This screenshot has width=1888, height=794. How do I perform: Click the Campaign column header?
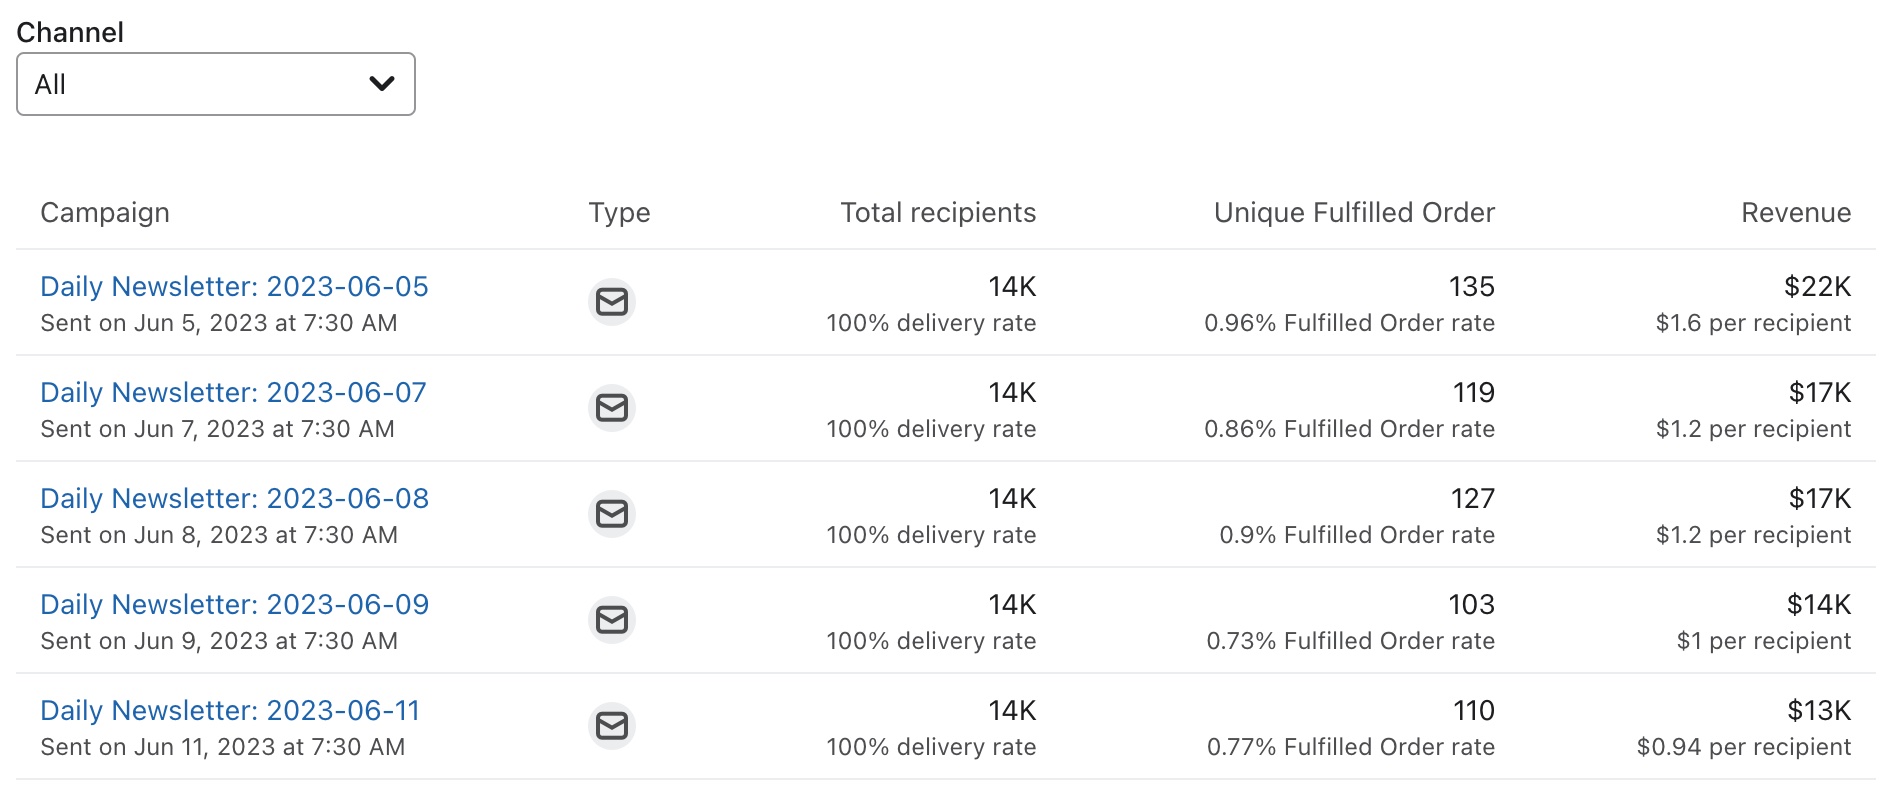[105, 213]
